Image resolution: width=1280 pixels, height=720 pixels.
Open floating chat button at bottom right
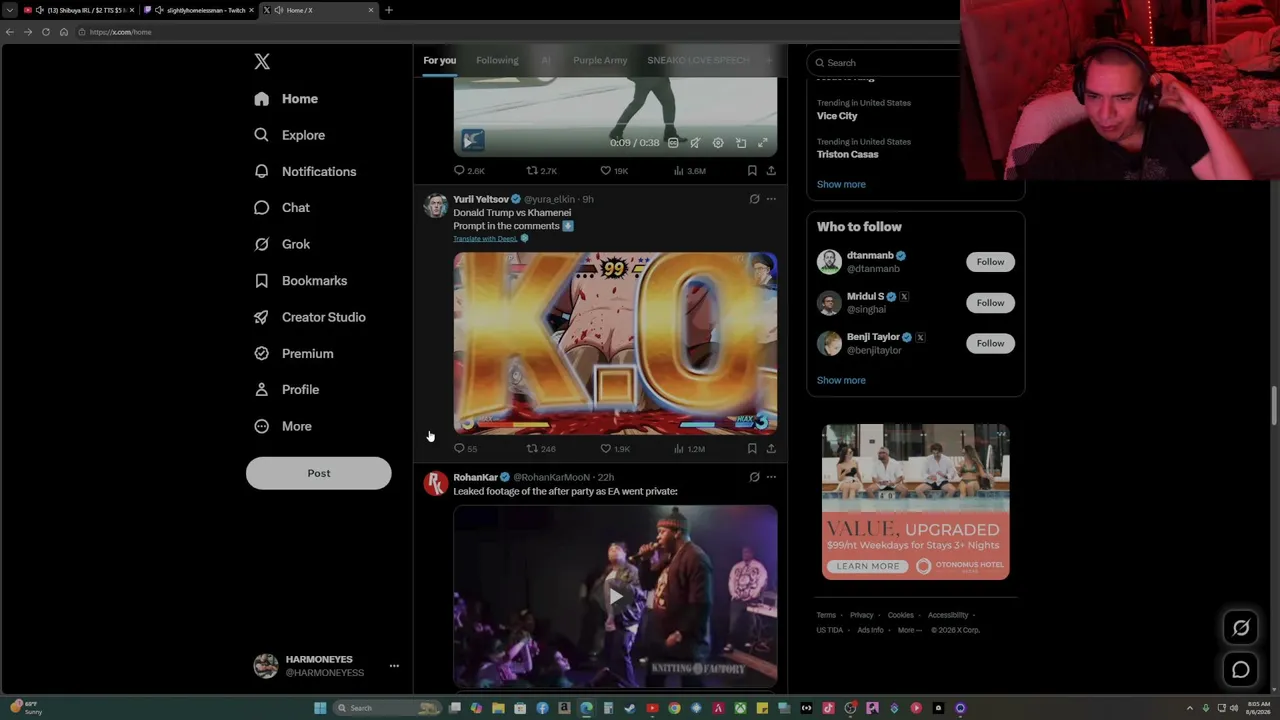[x=1241, y=670]
